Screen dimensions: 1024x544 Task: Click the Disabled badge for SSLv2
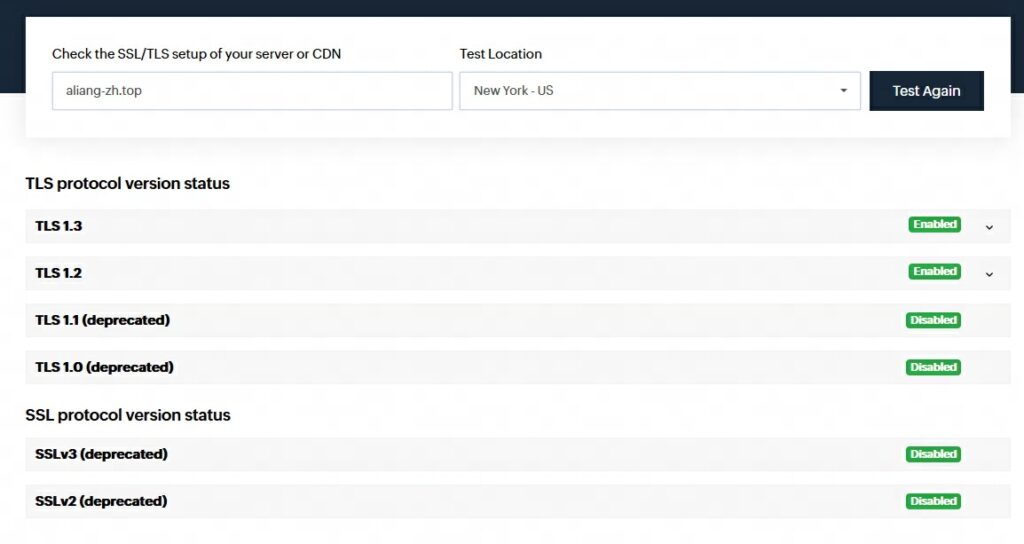[933, 502]
